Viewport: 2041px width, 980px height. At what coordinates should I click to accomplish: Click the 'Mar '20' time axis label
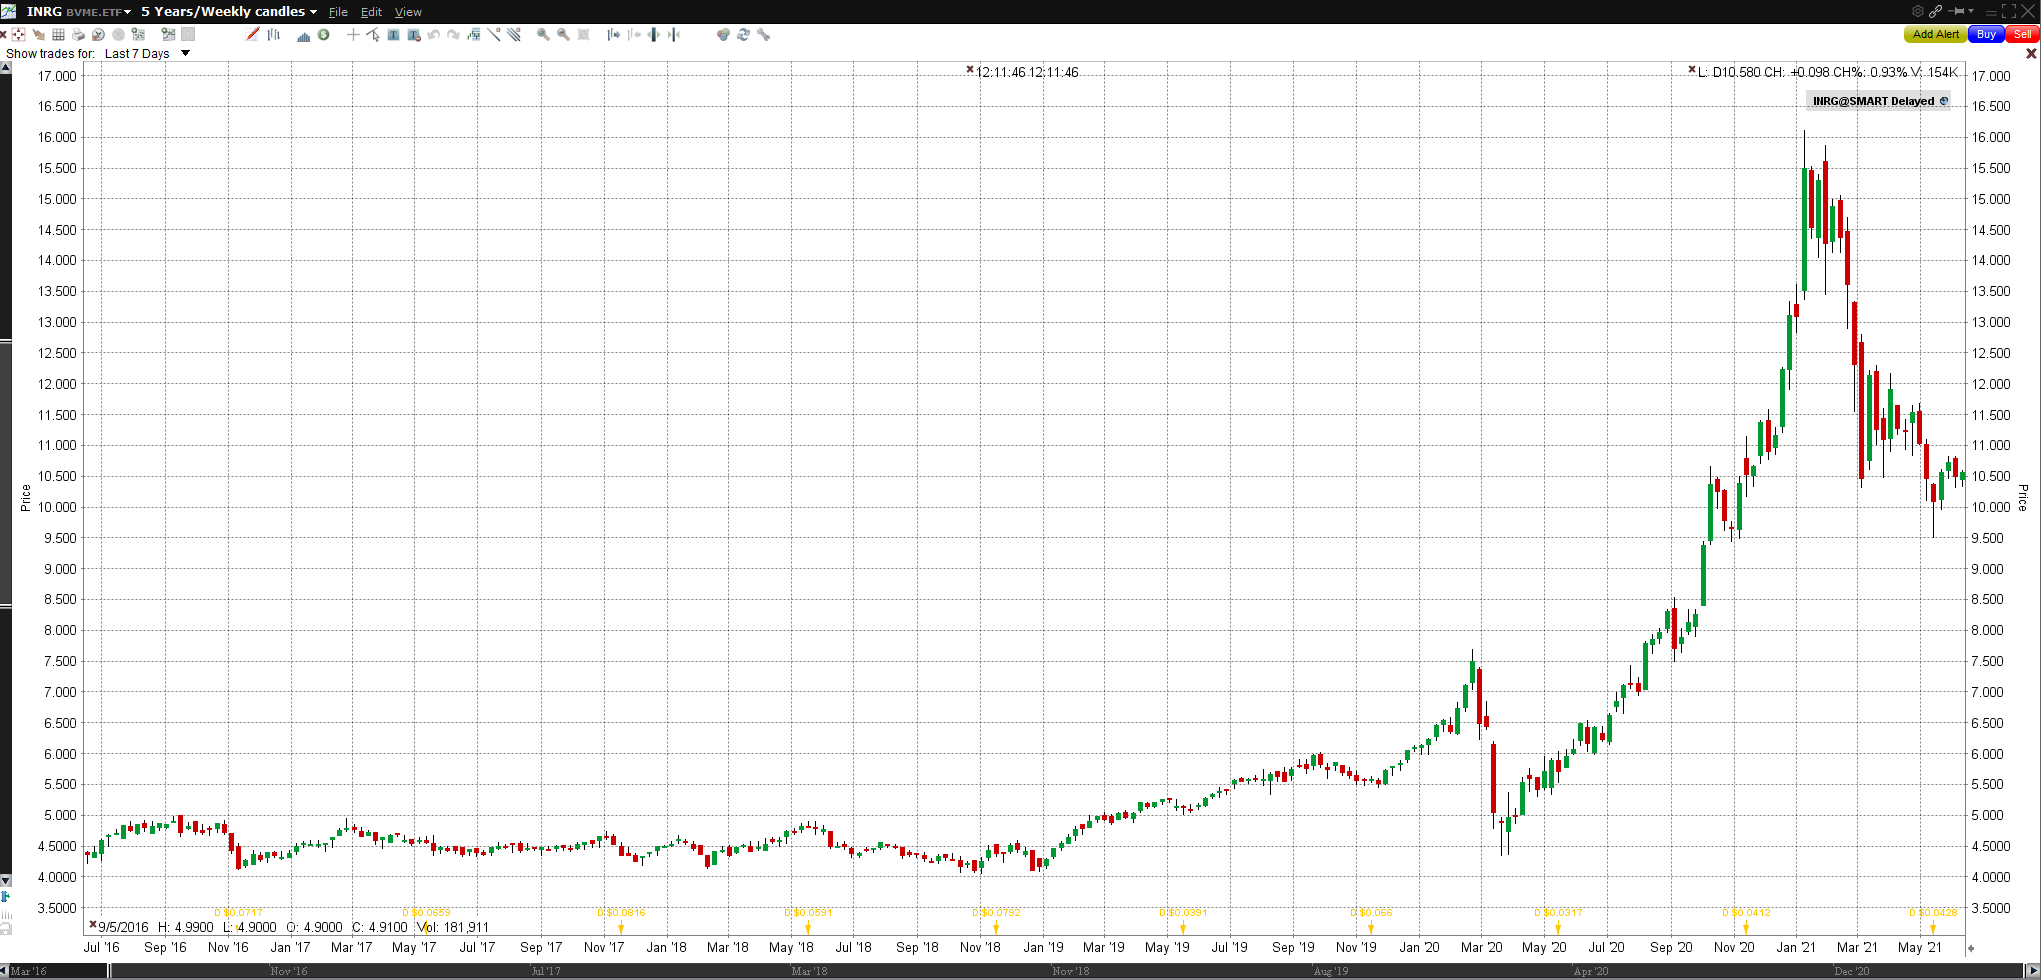pyautogui.click(x=1481, y=947)
